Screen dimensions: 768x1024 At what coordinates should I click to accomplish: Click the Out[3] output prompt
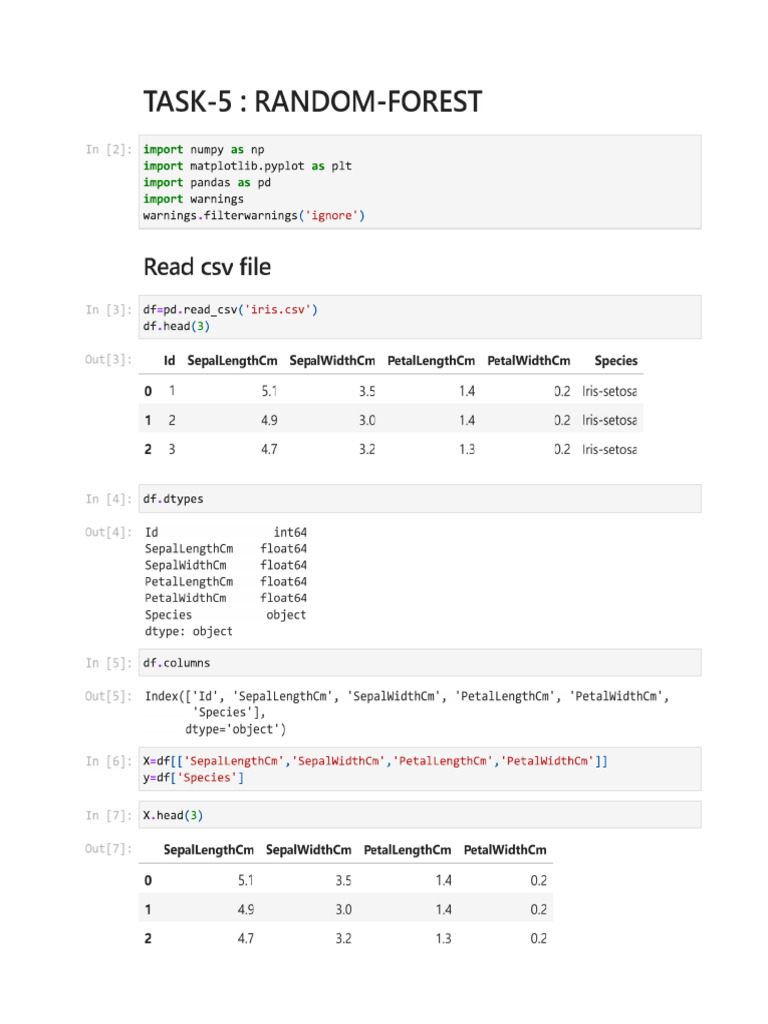click(x=108, y=360)
